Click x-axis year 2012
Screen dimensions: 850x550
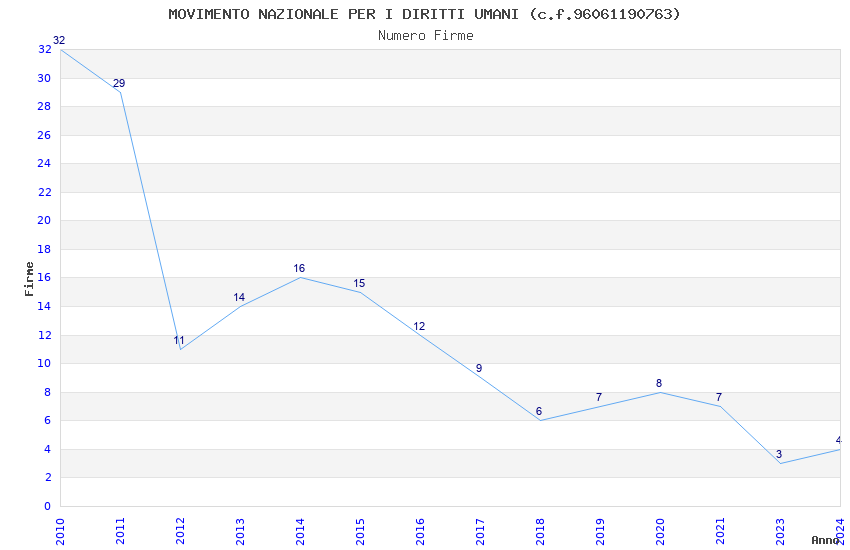[181, 531]
